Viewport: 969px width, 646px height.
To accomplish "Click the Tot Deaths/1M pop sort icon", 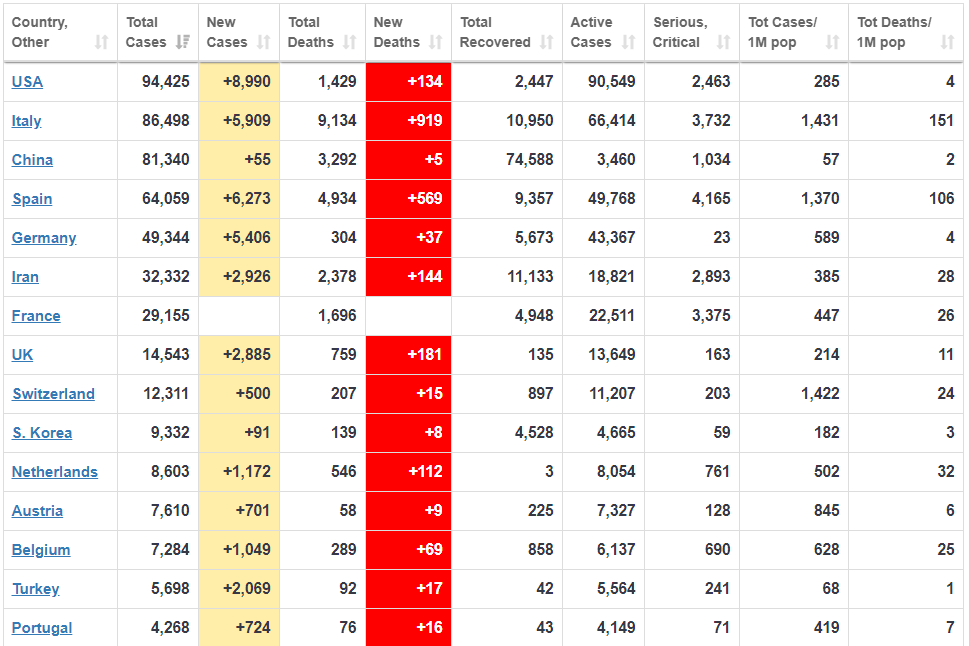I will click(948, 42).
